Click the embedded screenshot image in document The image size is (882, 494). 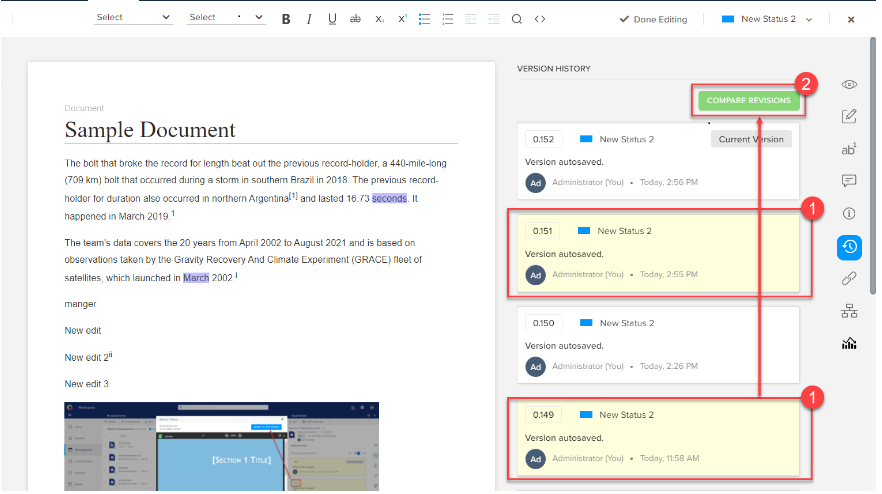click(221, 446)
